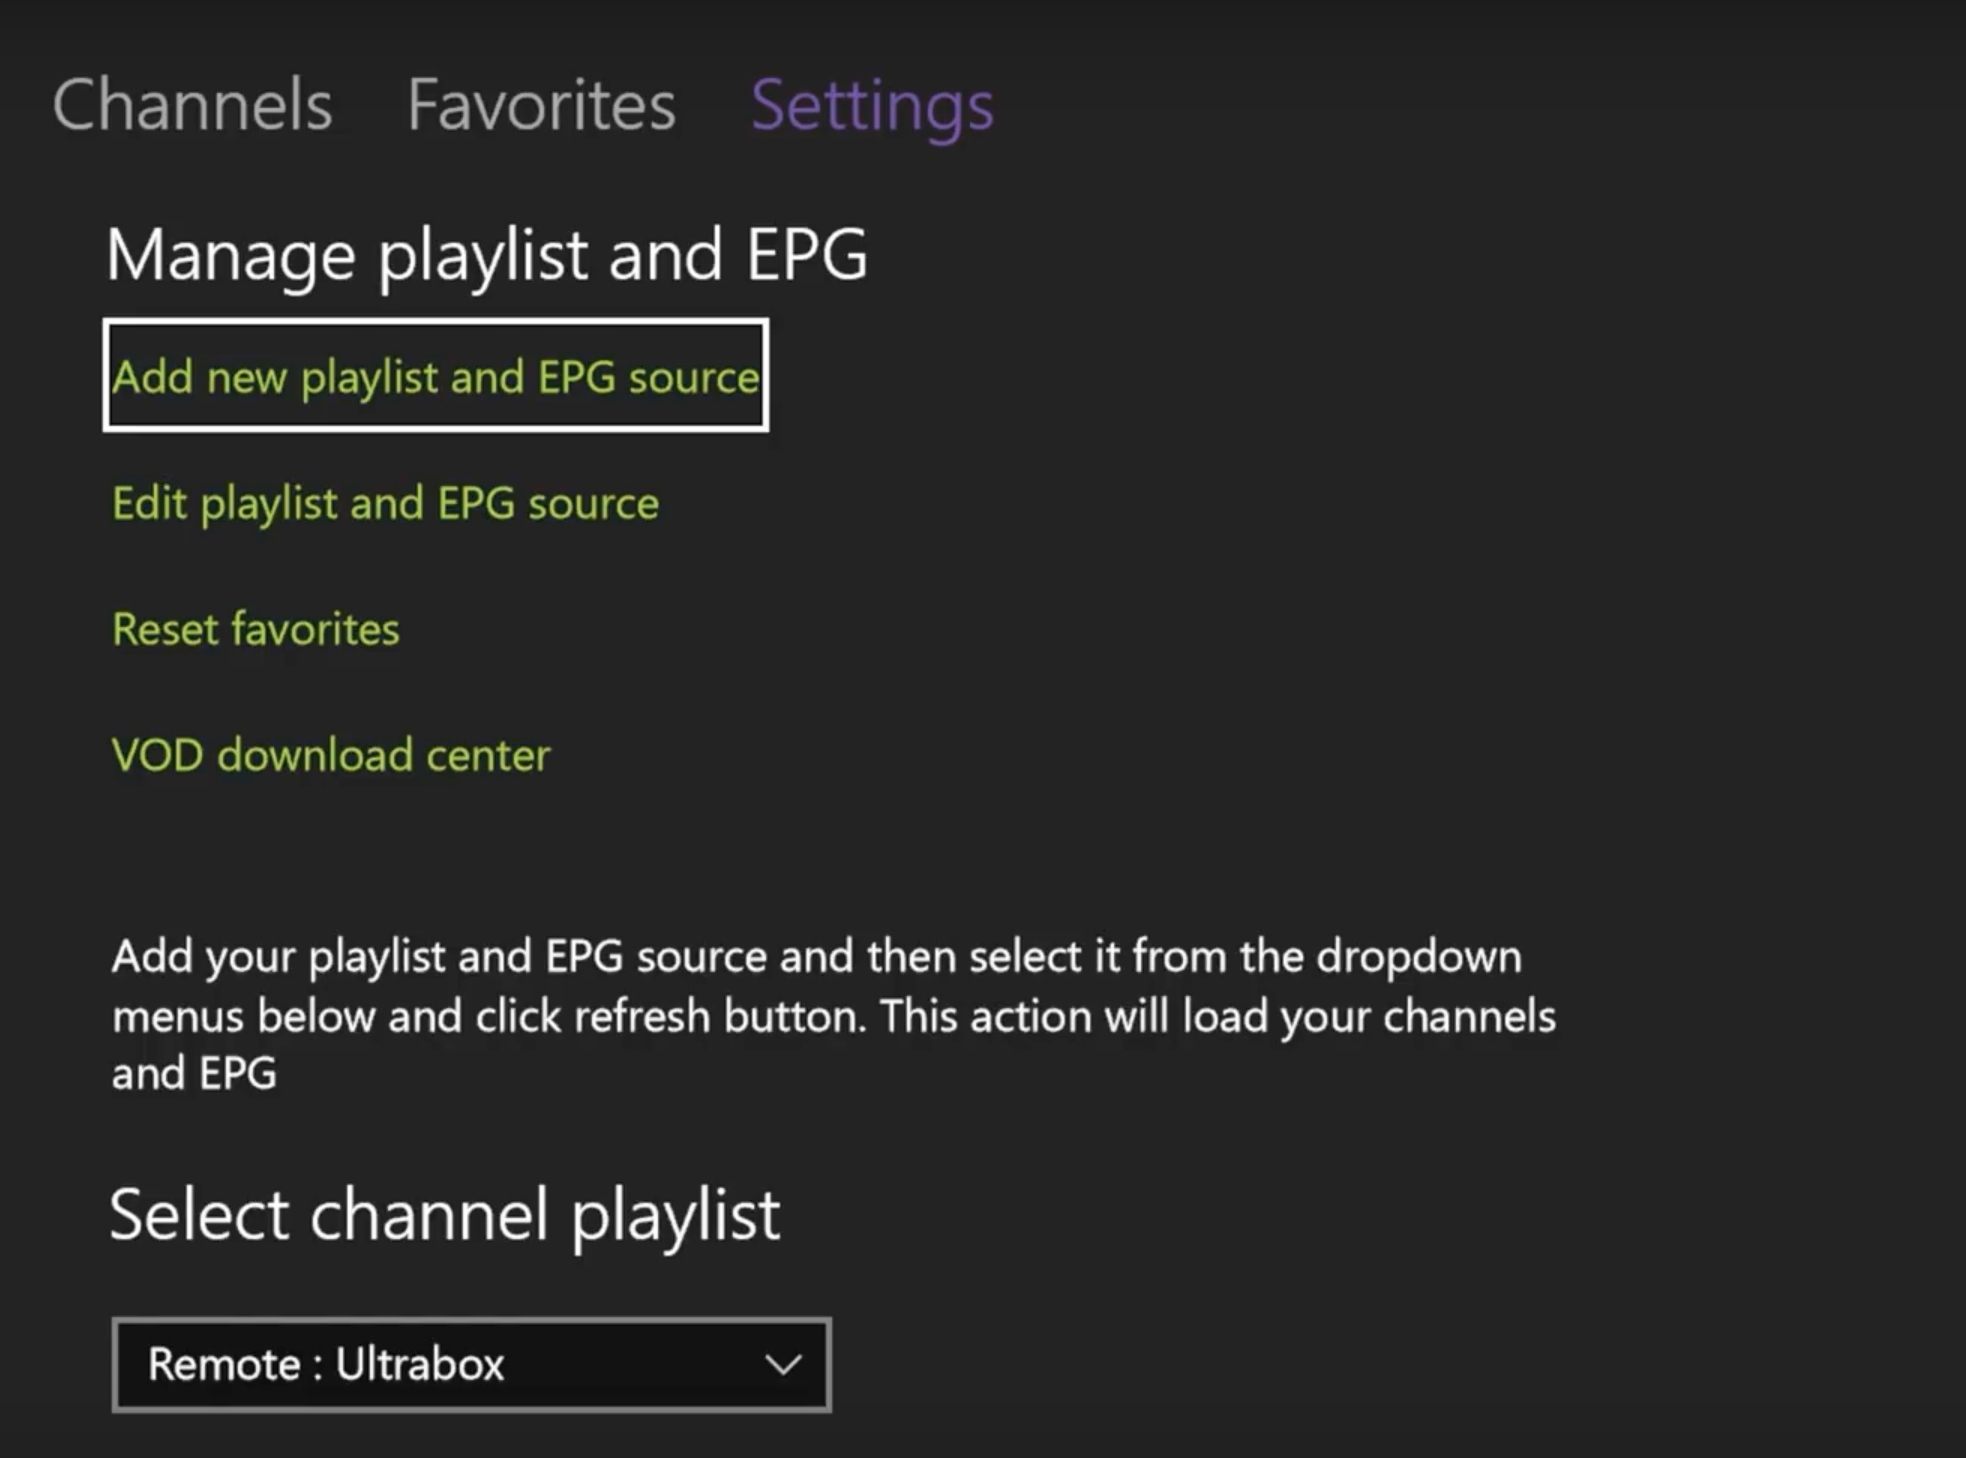This screenshot has width=1966, height=1458.
Task: Launch VOD download center from Settings
Action: pyautogui.click(x=331, y=755)
